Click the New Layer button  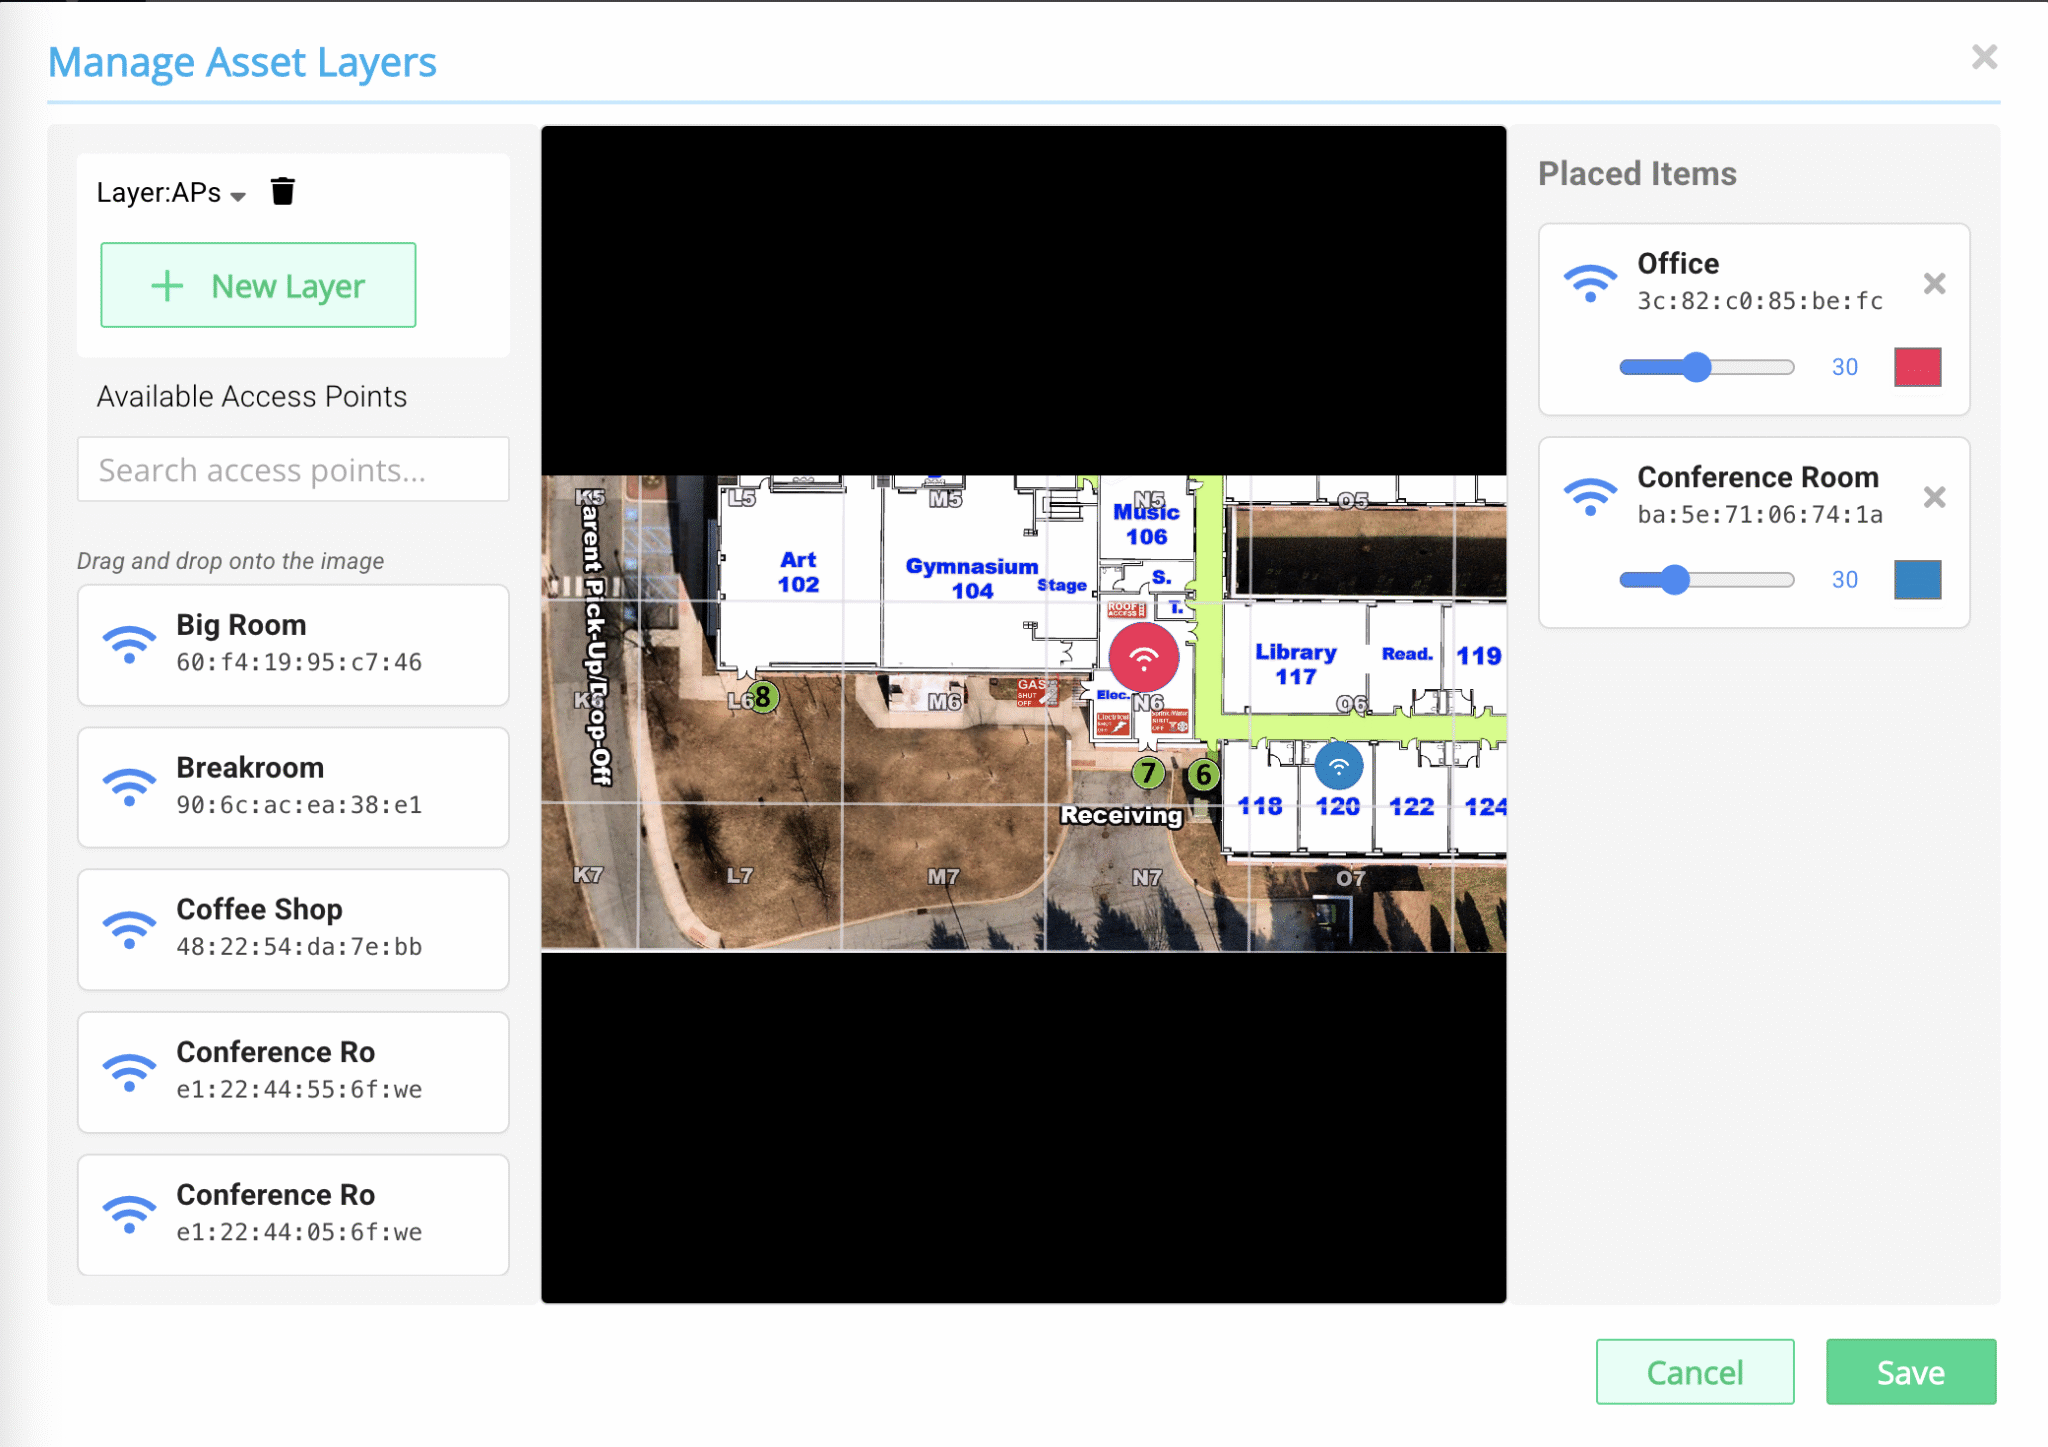(258, 286)
